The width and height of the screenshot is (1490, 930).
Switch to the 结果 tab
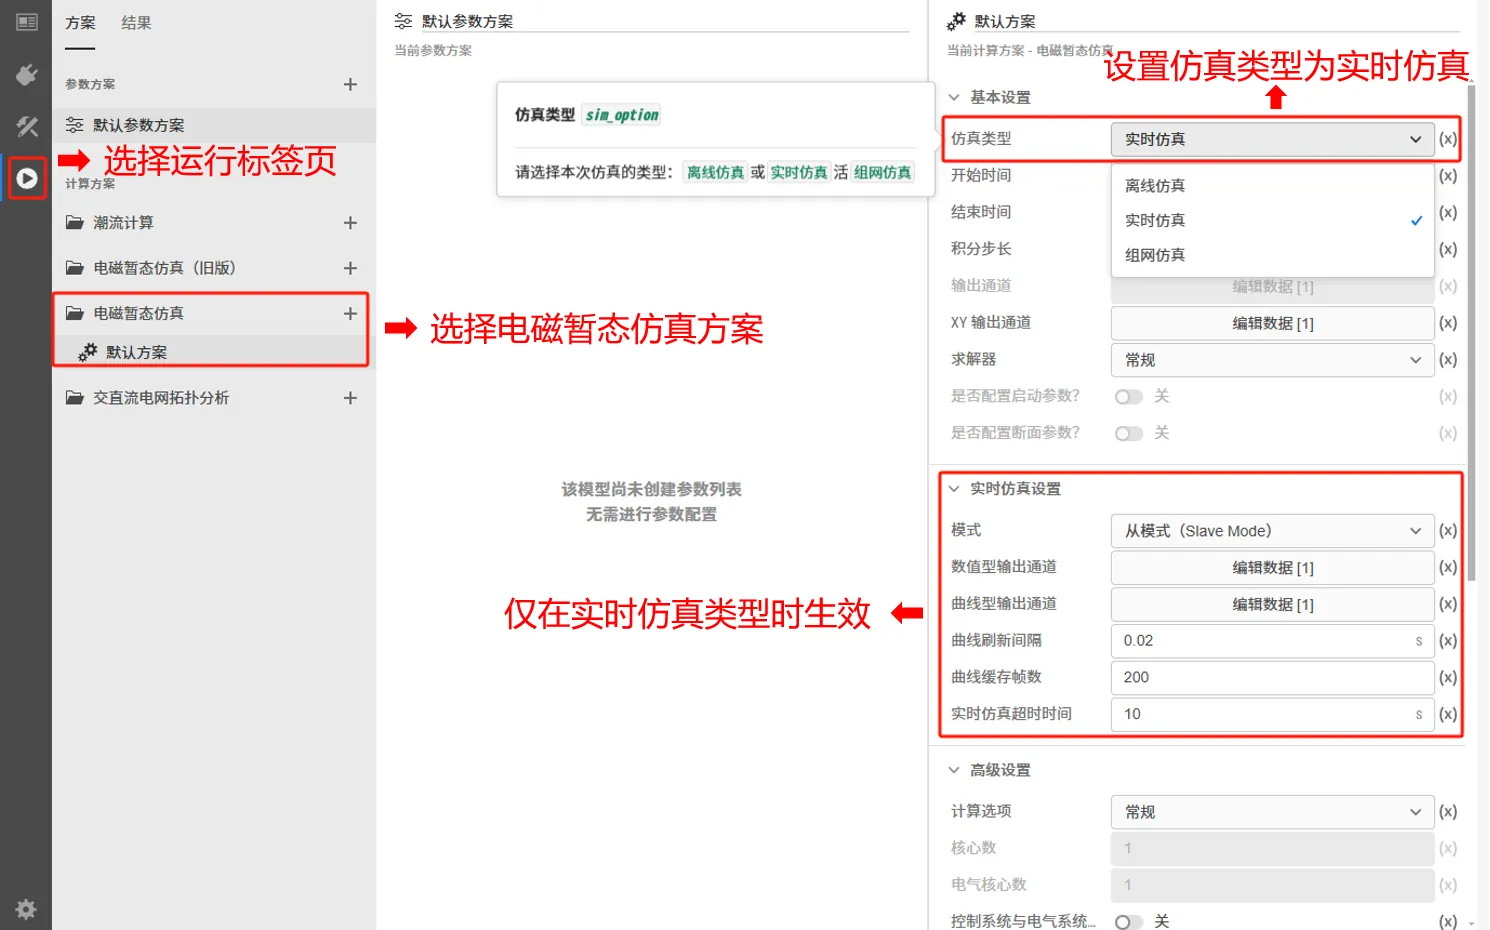tap(136, 23)
